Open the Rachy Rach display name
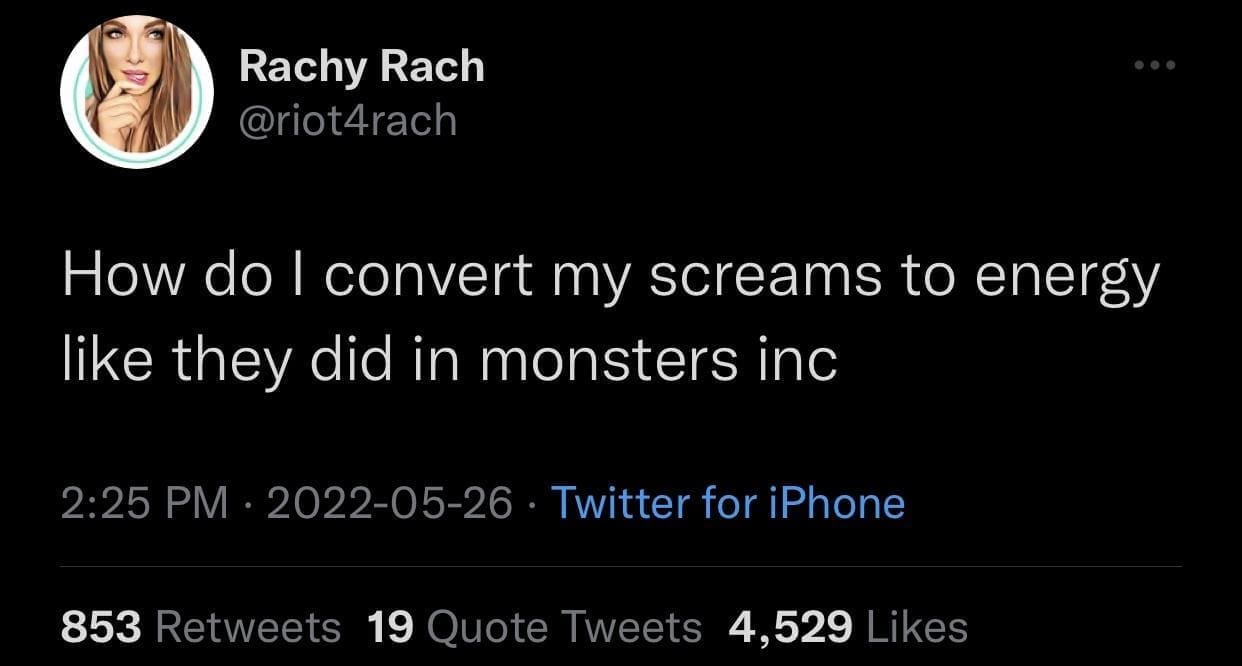The height and width of the screenshot is (666, 1242). pyautogui.click(x=362, y=68)
